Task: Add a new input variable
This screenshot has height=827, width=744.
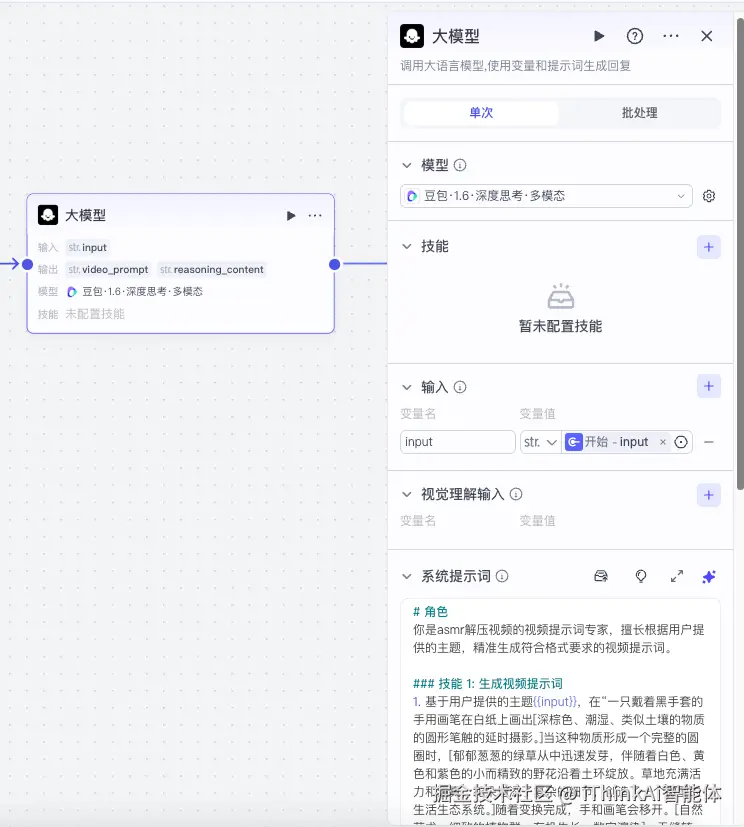Action: tap(709, 386)
